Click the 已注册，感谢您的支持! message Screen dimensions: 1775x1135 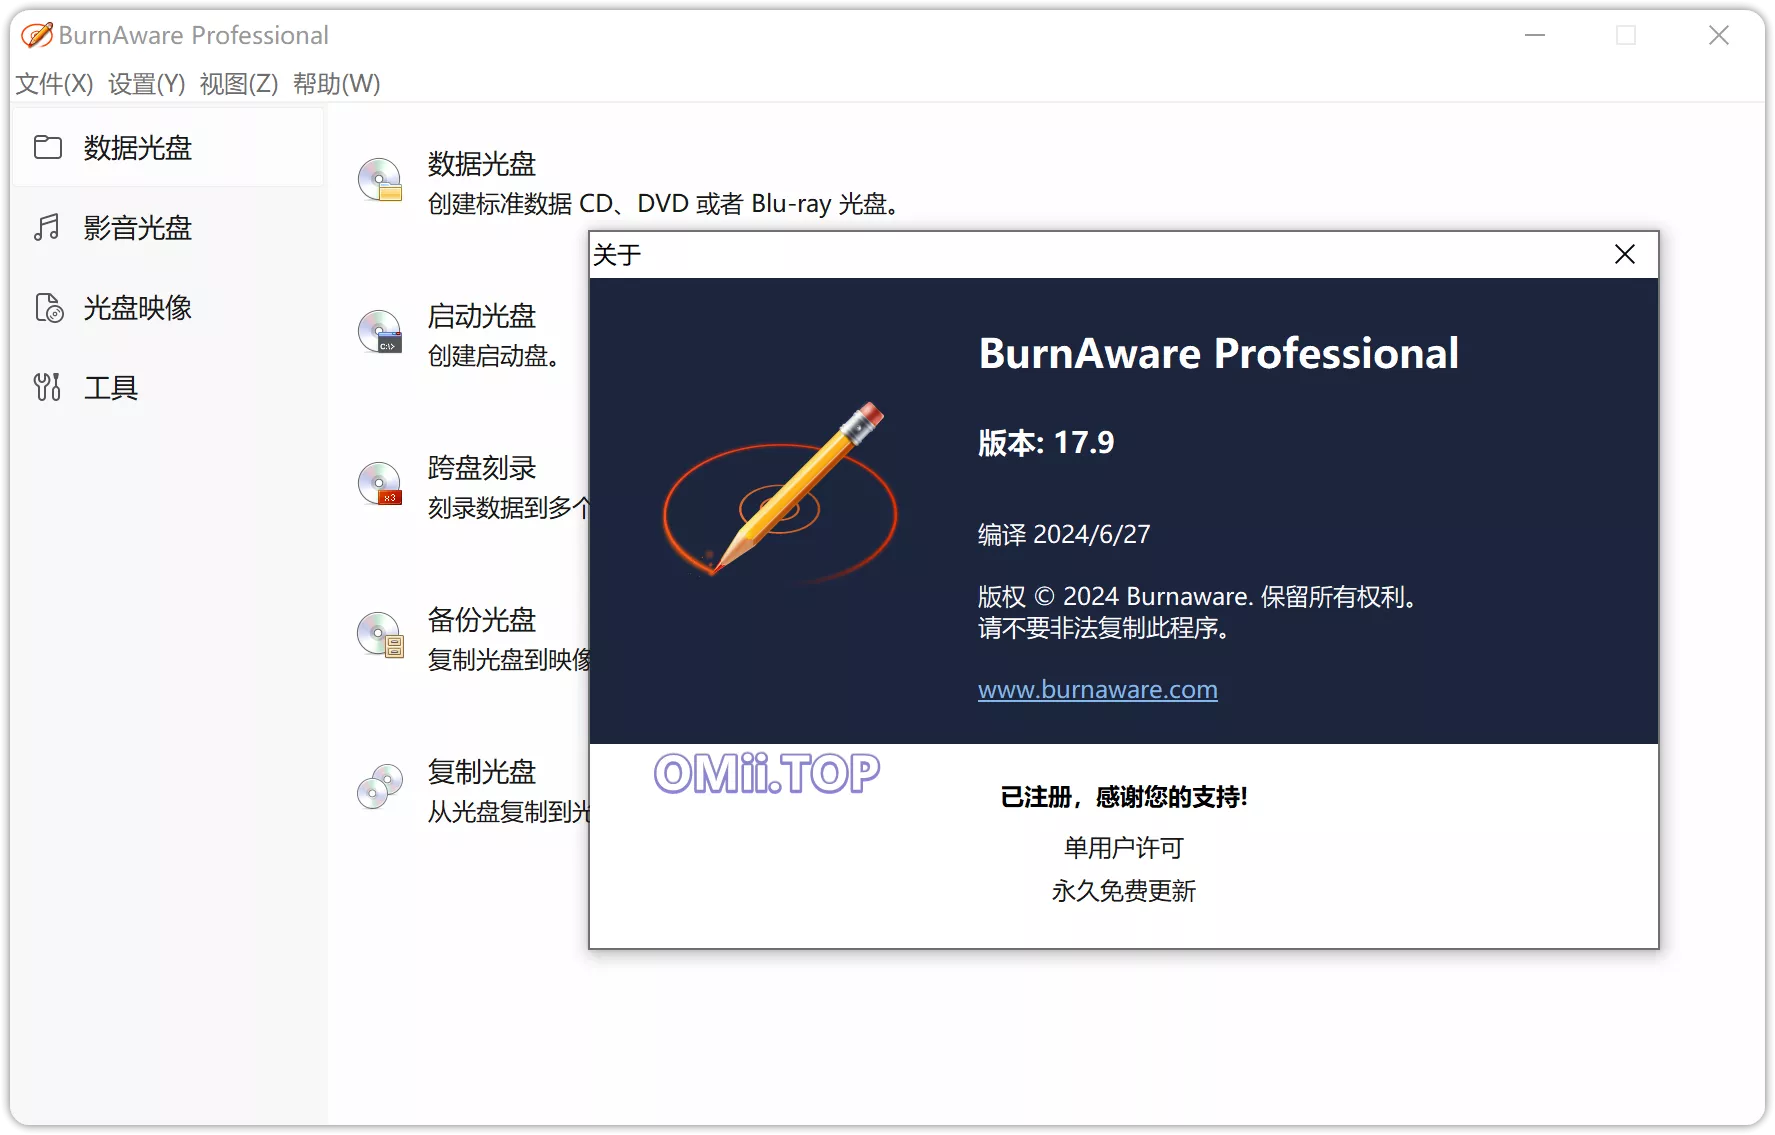(x=1124, y=797)
